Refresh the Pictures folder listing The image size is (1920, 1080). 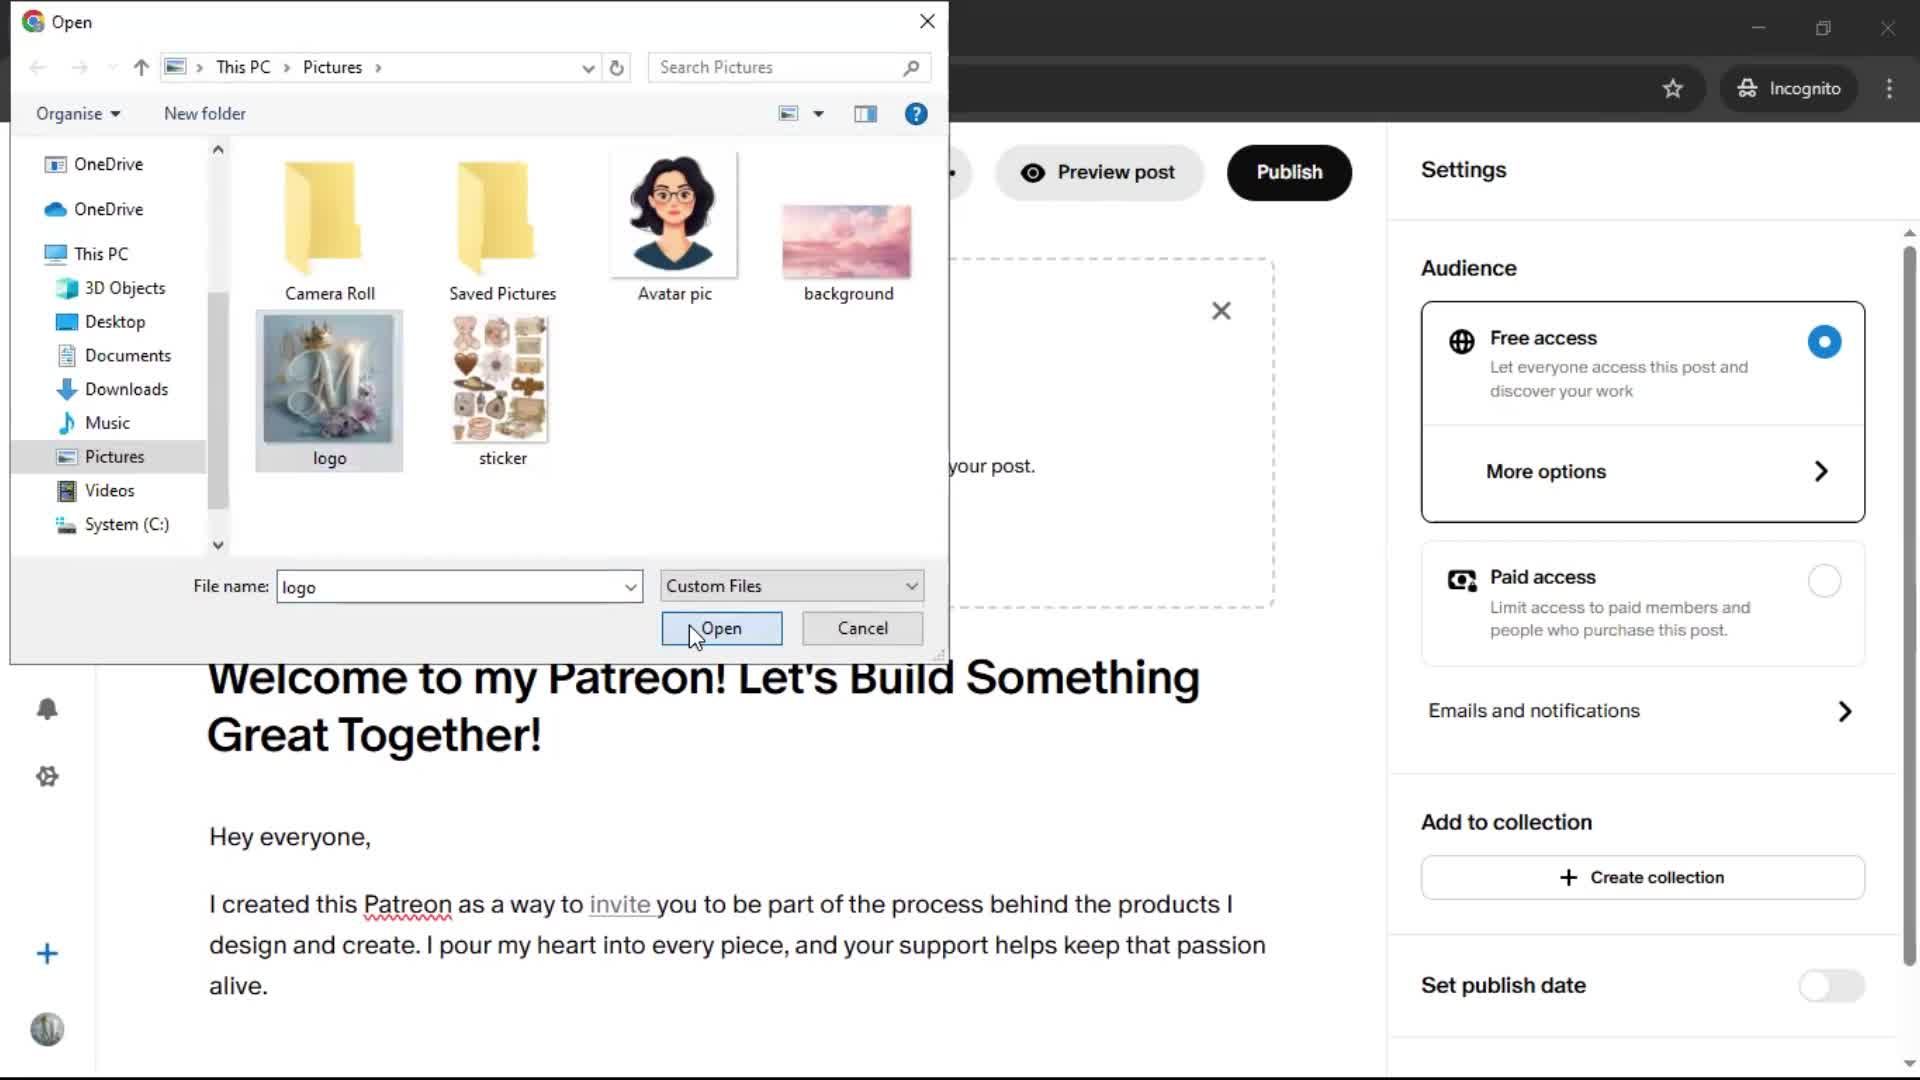pos(617,67)
